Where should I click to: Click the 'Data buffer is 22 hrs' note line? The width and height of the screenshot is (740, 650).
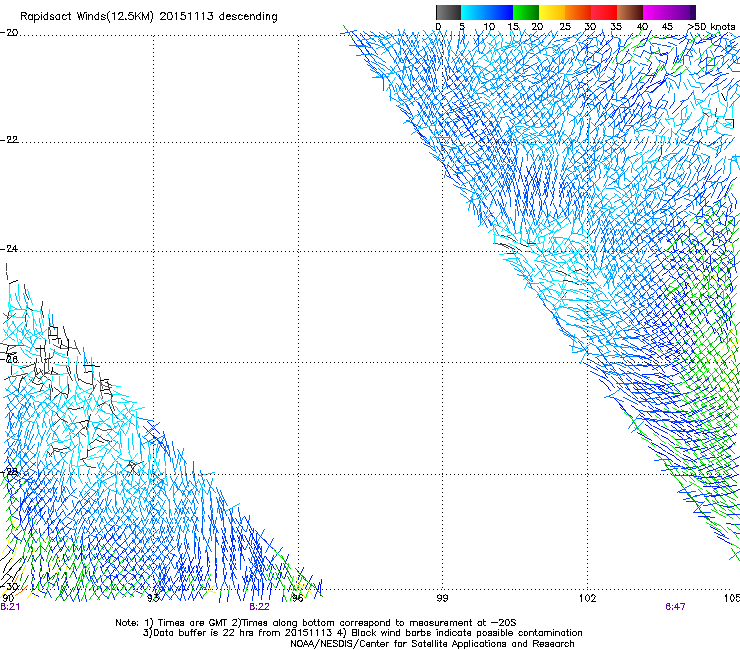coord(362,633)
